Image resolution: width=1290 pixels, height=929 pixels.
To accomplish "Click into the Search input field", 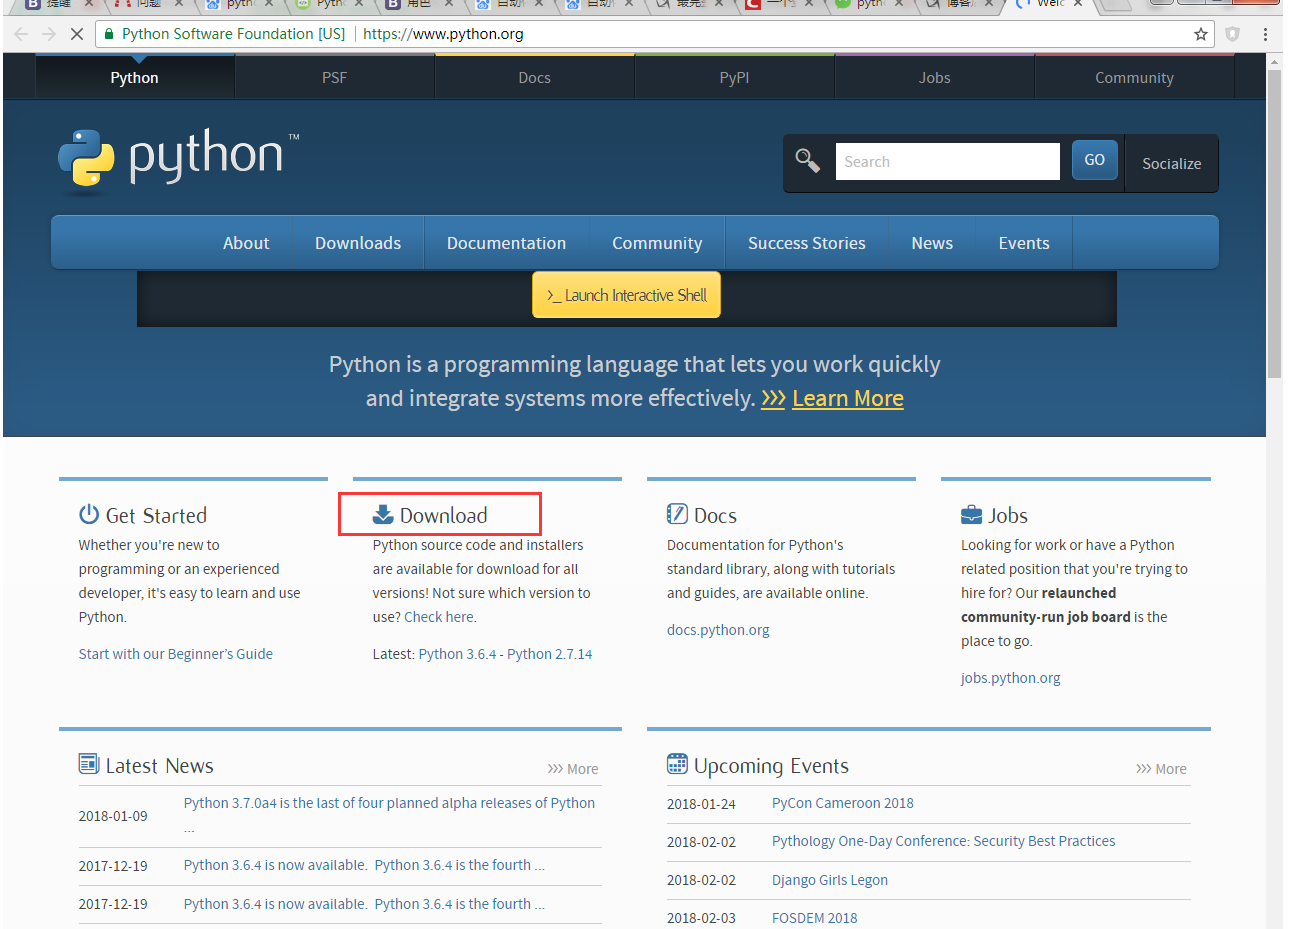I will pos(948,161).
